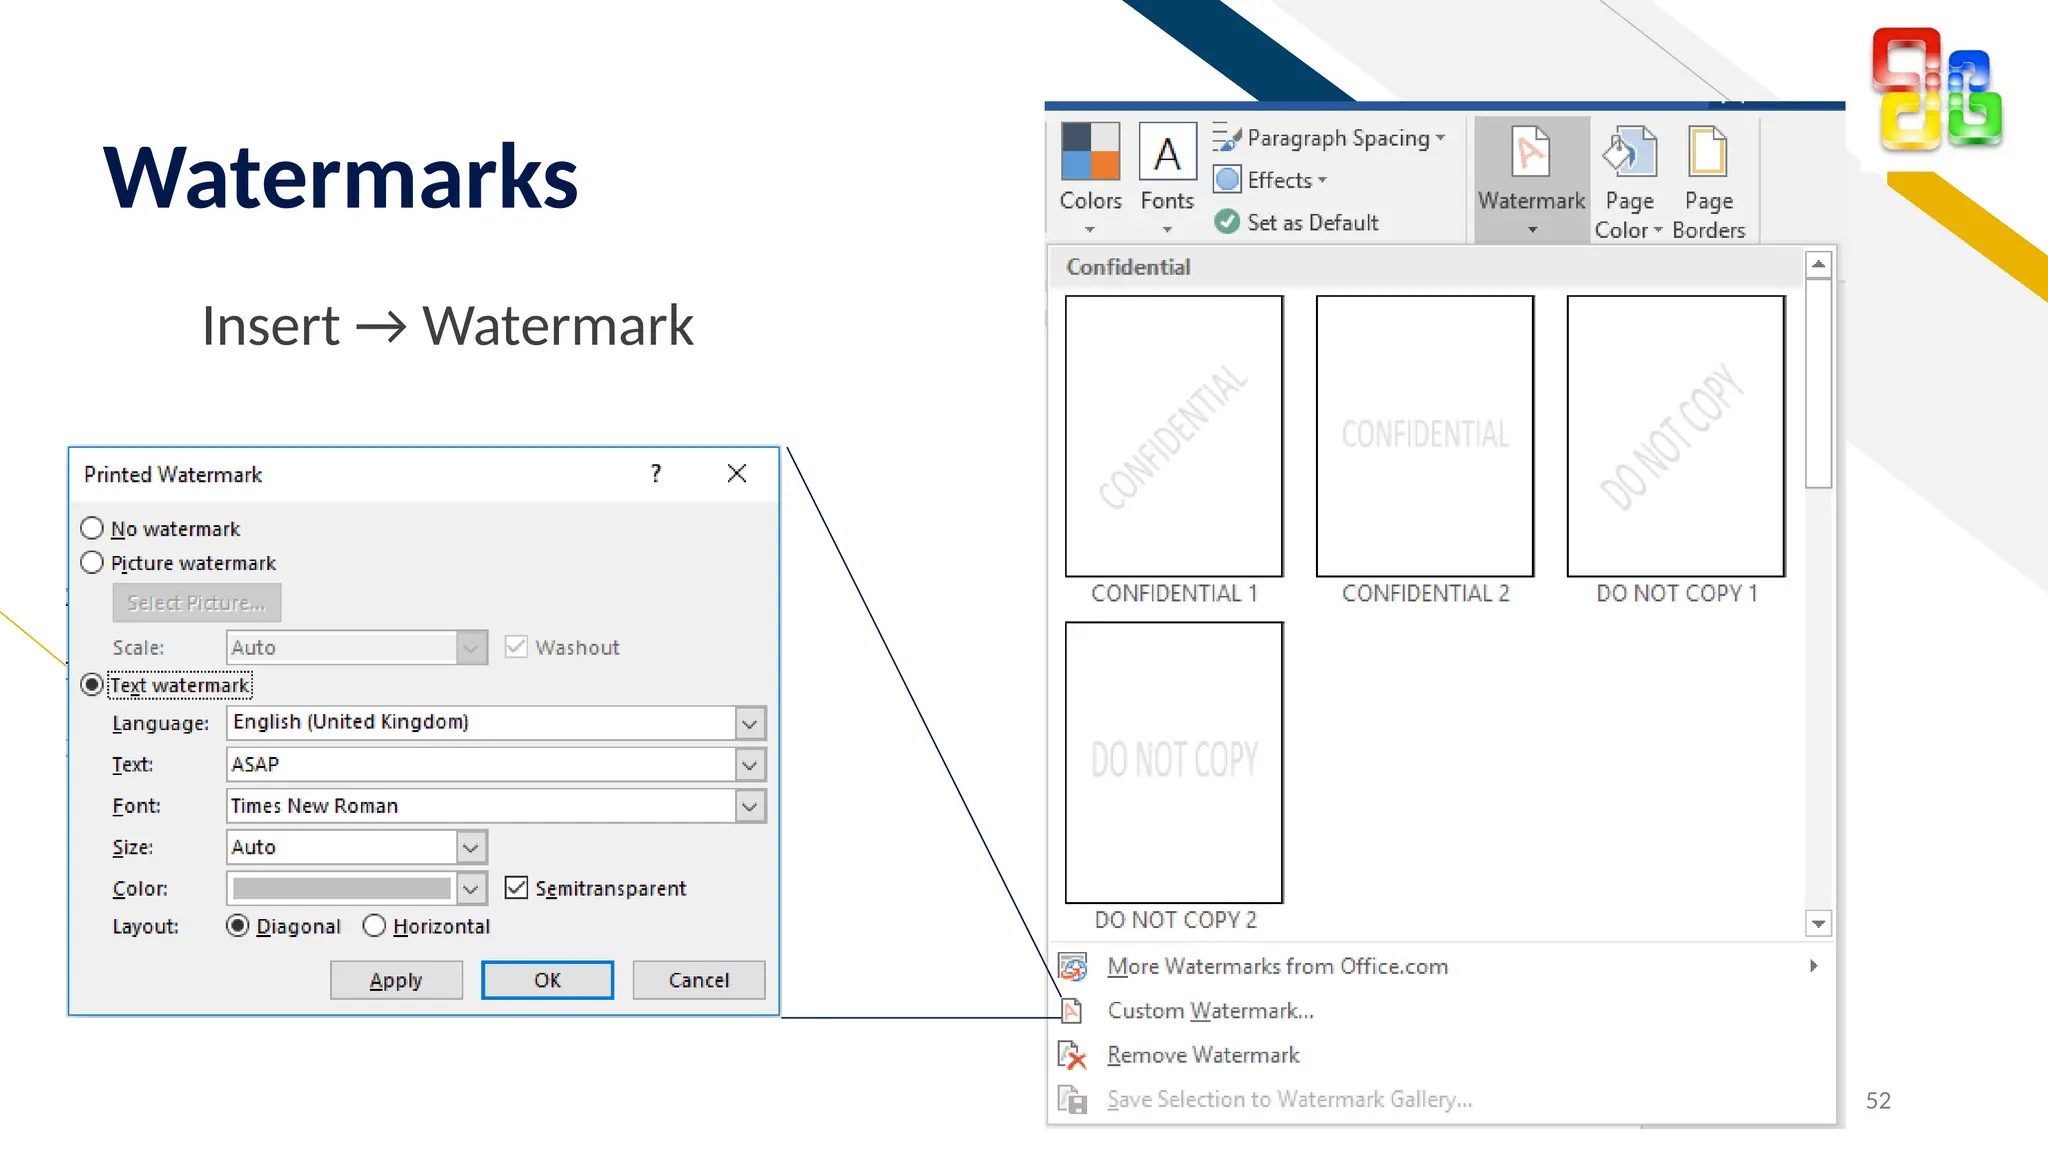The height and width of the screenshot is (1152, 2048).
Task: Open the Fonts theme gallery
Action: [x=1167, y=178]
